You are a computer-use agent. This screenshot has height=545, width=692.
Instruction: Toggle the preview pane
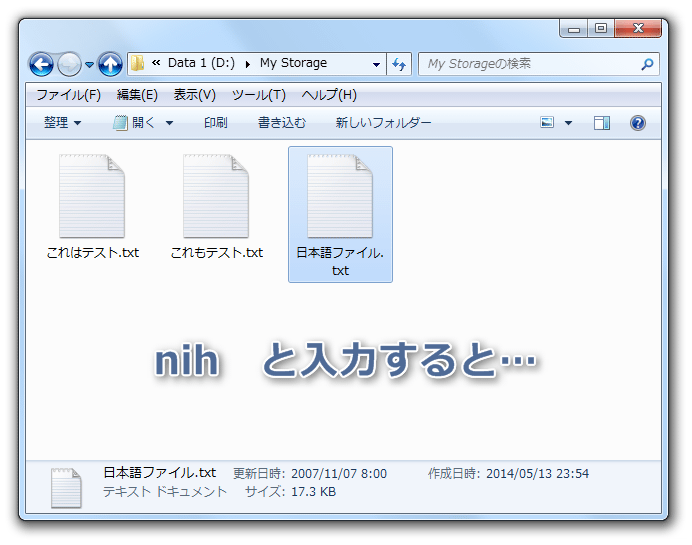click(602, 123)
